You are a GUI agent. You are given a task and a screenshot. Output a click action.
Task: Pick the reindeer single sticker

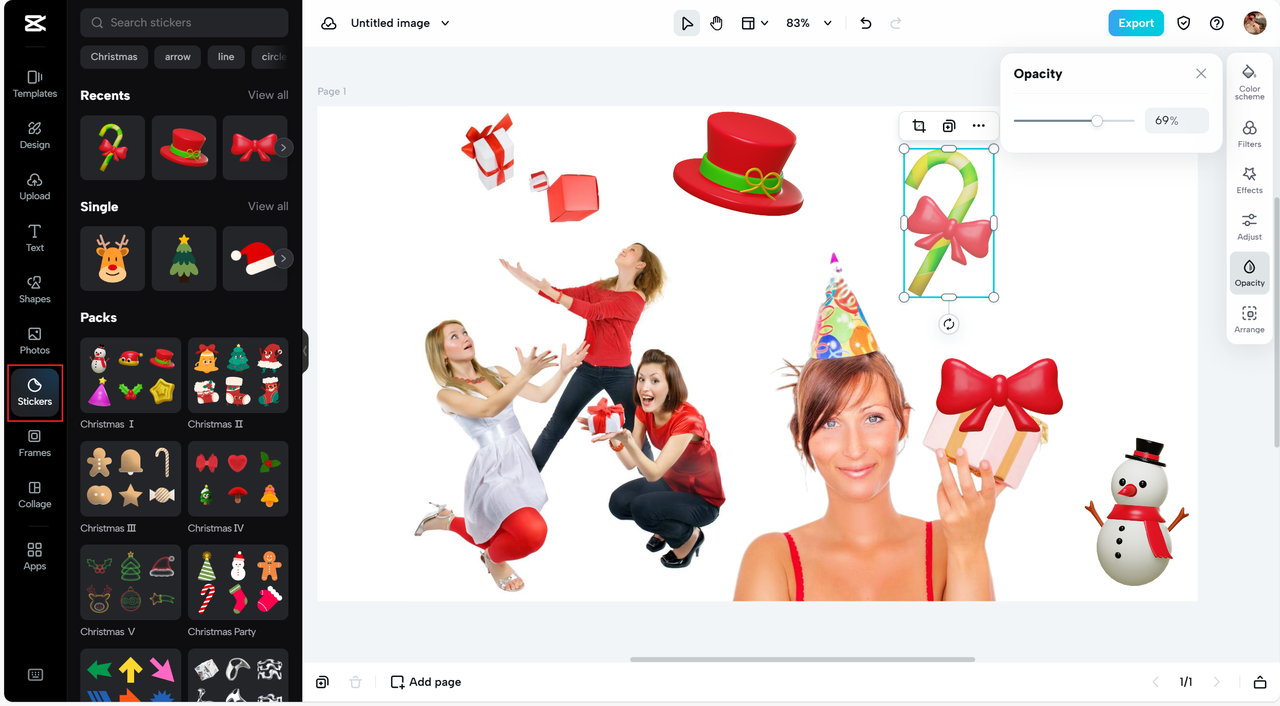click(112, 259)
